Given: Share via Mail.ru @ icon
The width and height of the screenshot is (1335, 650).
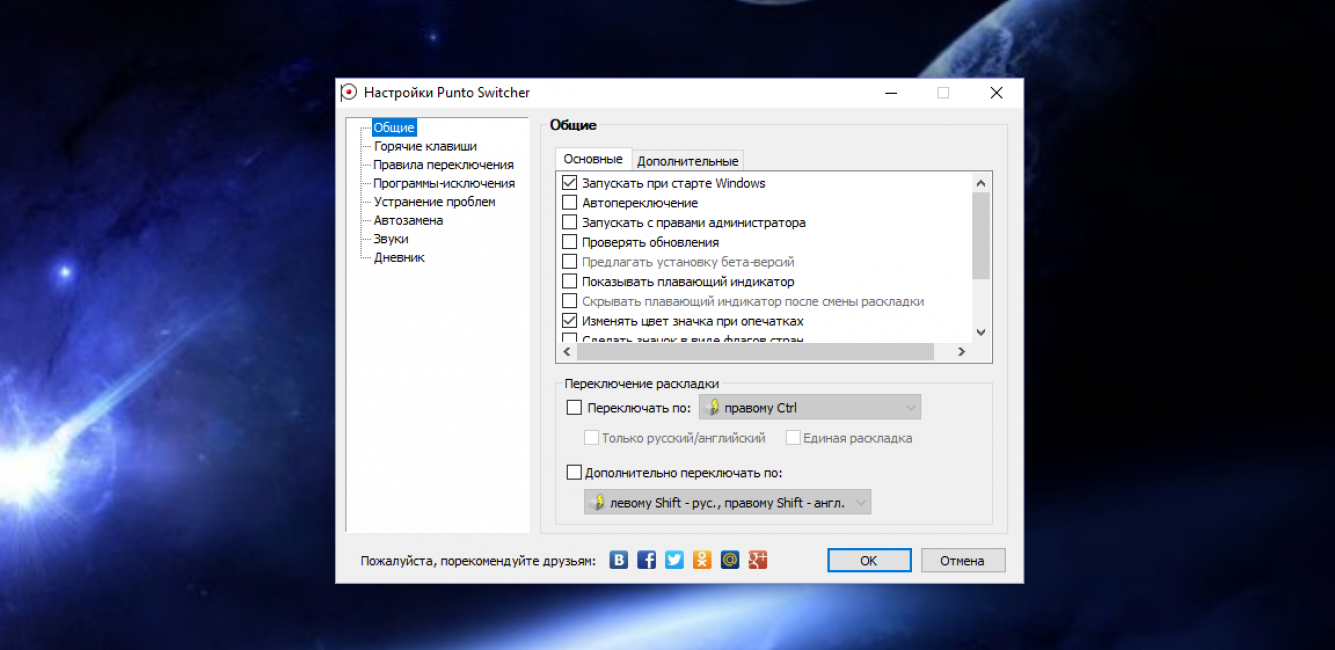Looking at the screenshot, I should click(730, 560).
